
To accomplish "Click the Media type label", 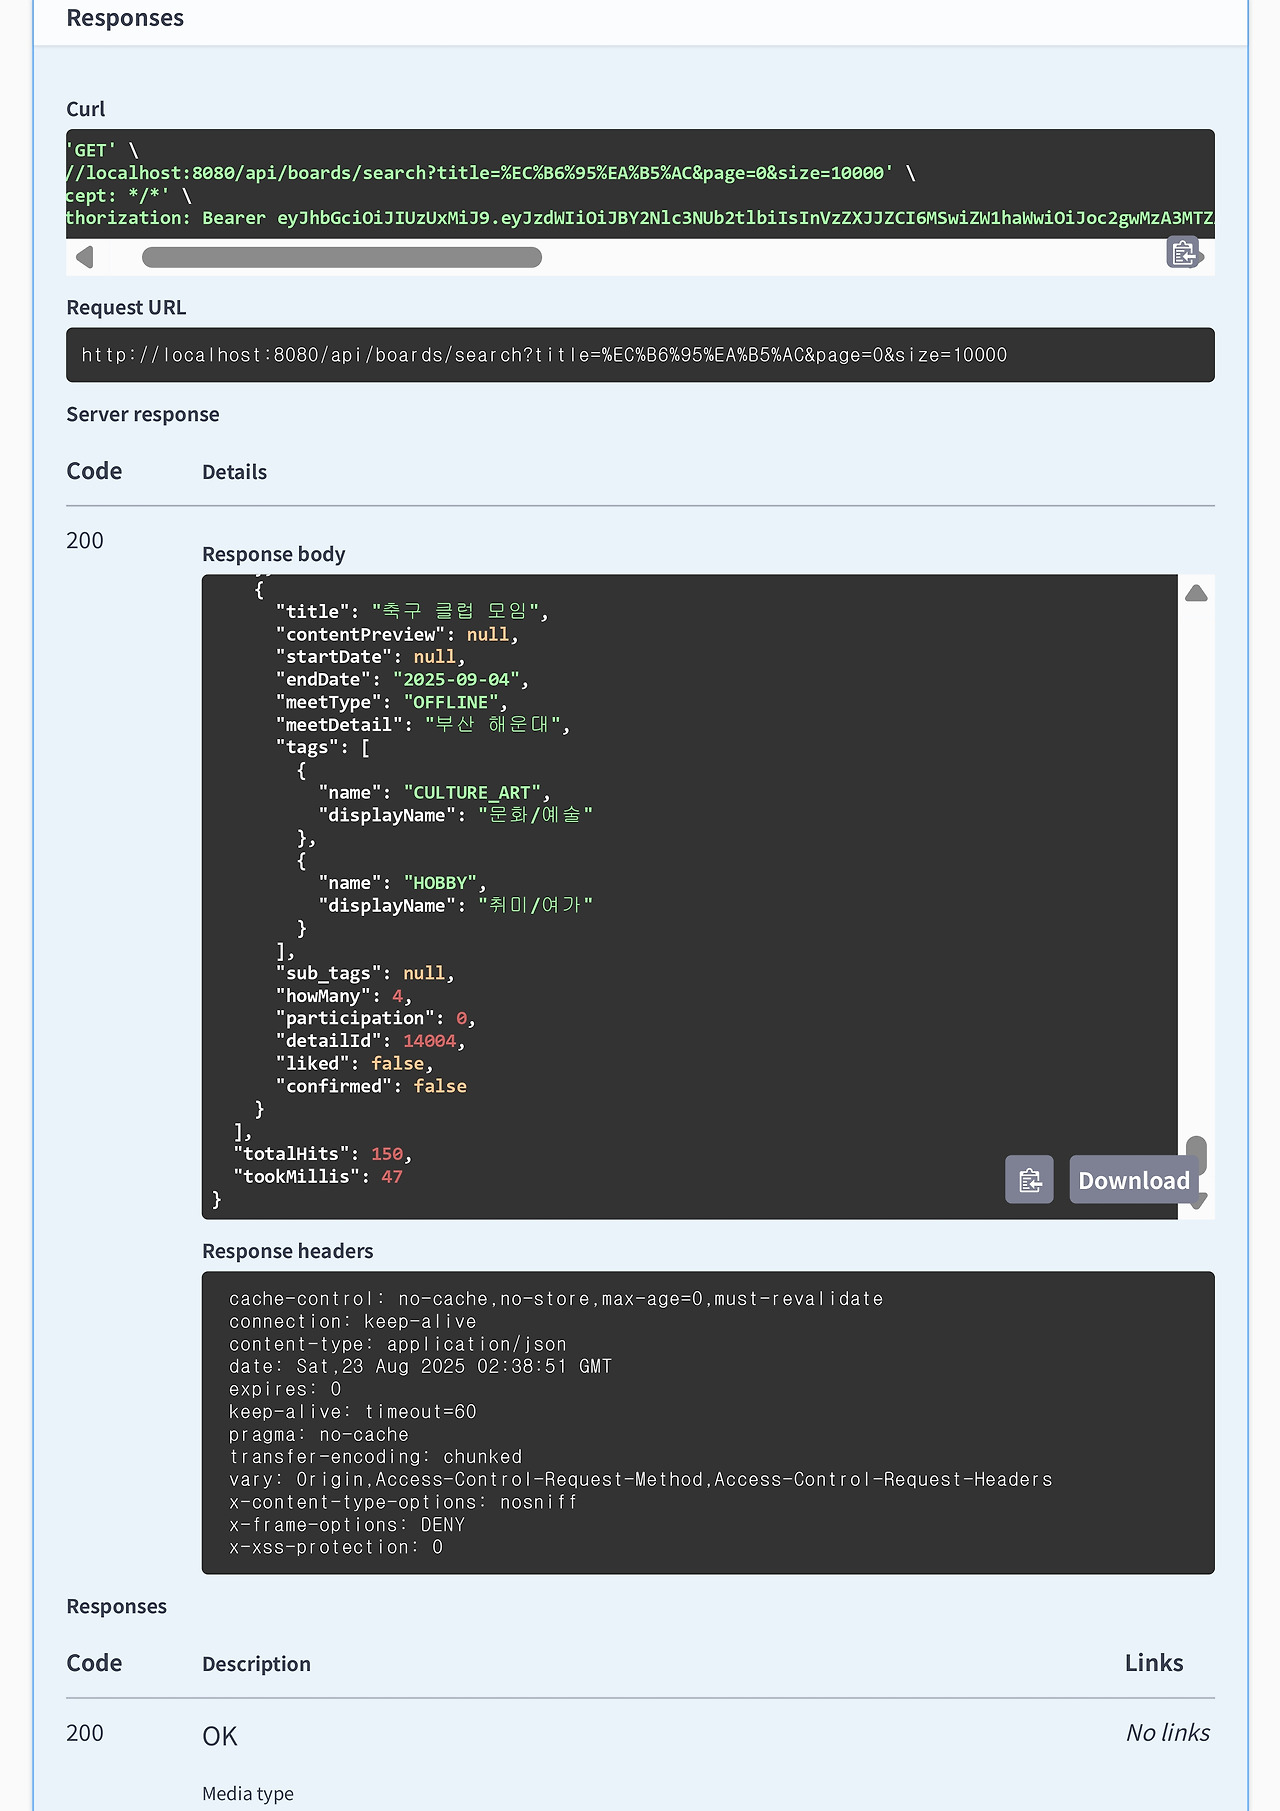I will pyautogui.click(x=248, y=1793).
